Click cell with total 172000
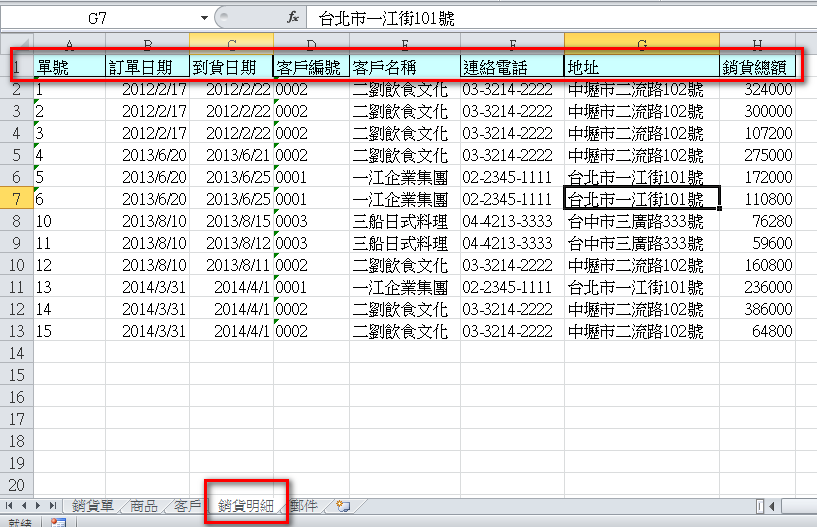Image resolution: width=817 pixels, height=527 pixels. click(758, 177)
